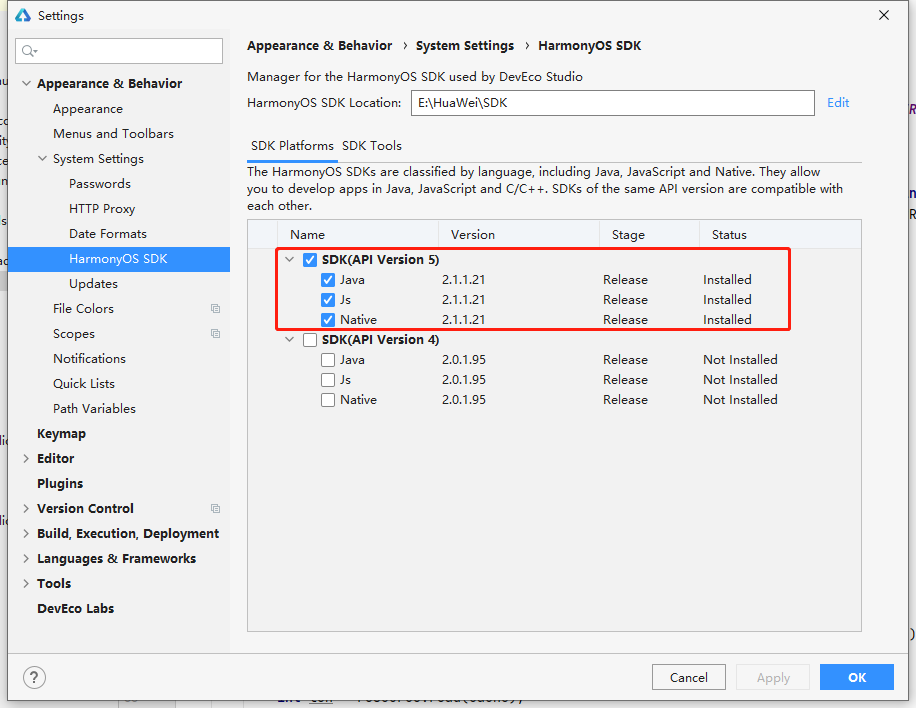Open DevEco Labs settings
The height and width of the screenshot is (708, 916).
[75, 609]
